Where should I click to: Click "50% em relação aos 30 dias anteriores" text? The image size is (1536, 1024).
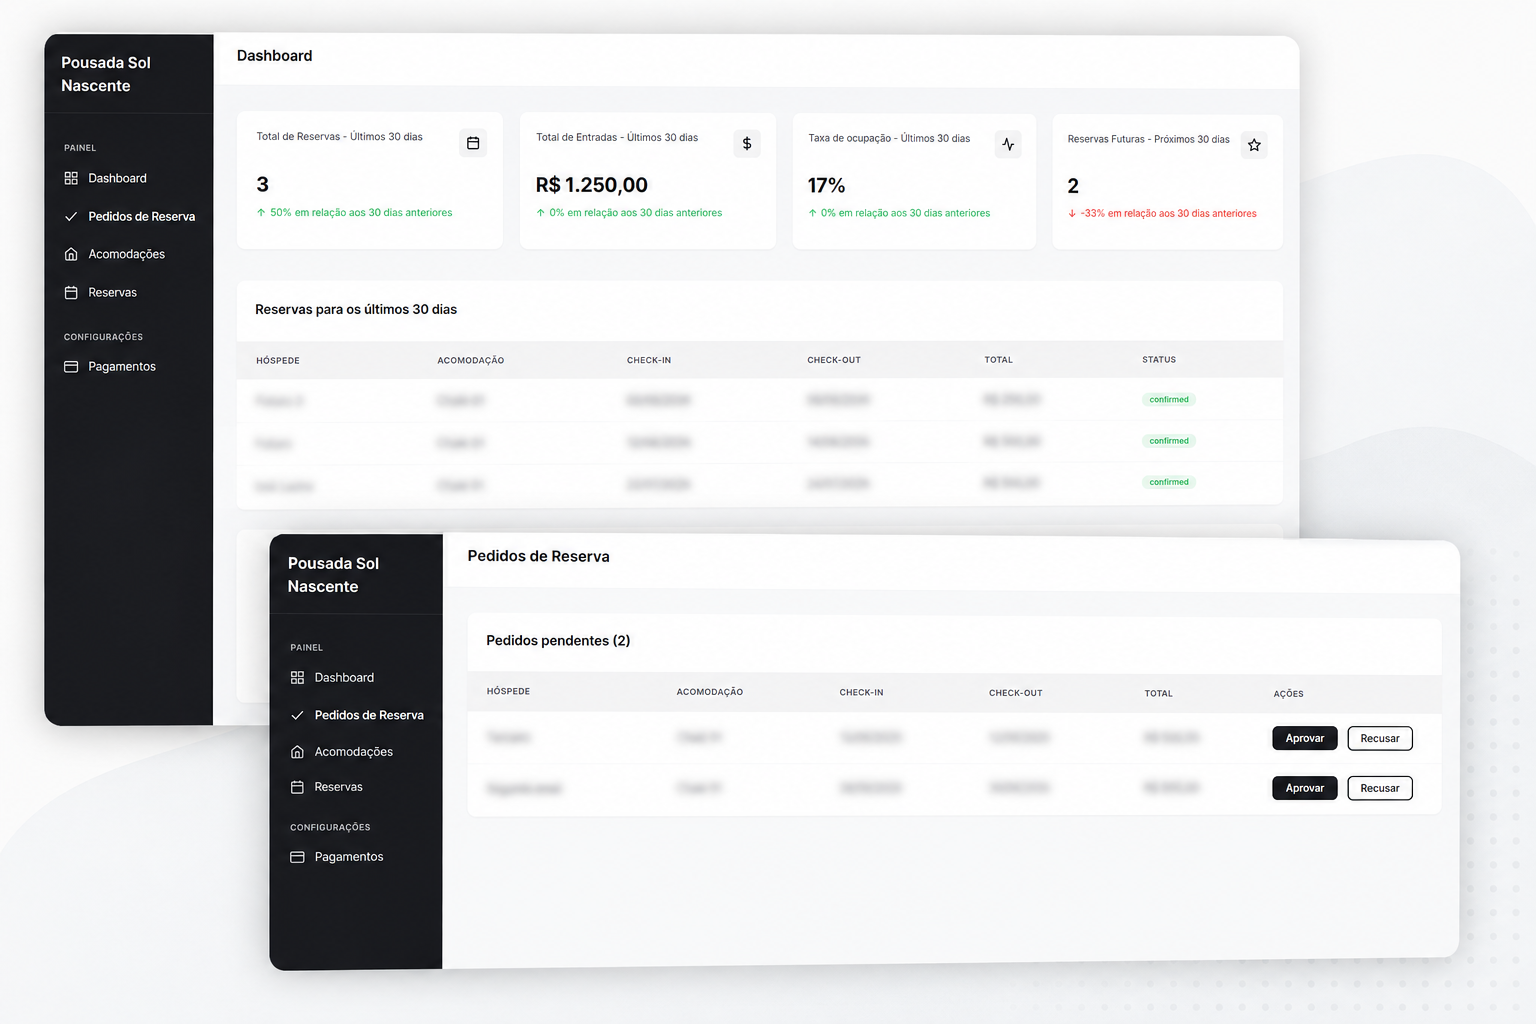pyautogui.click(x=361, y=213)
